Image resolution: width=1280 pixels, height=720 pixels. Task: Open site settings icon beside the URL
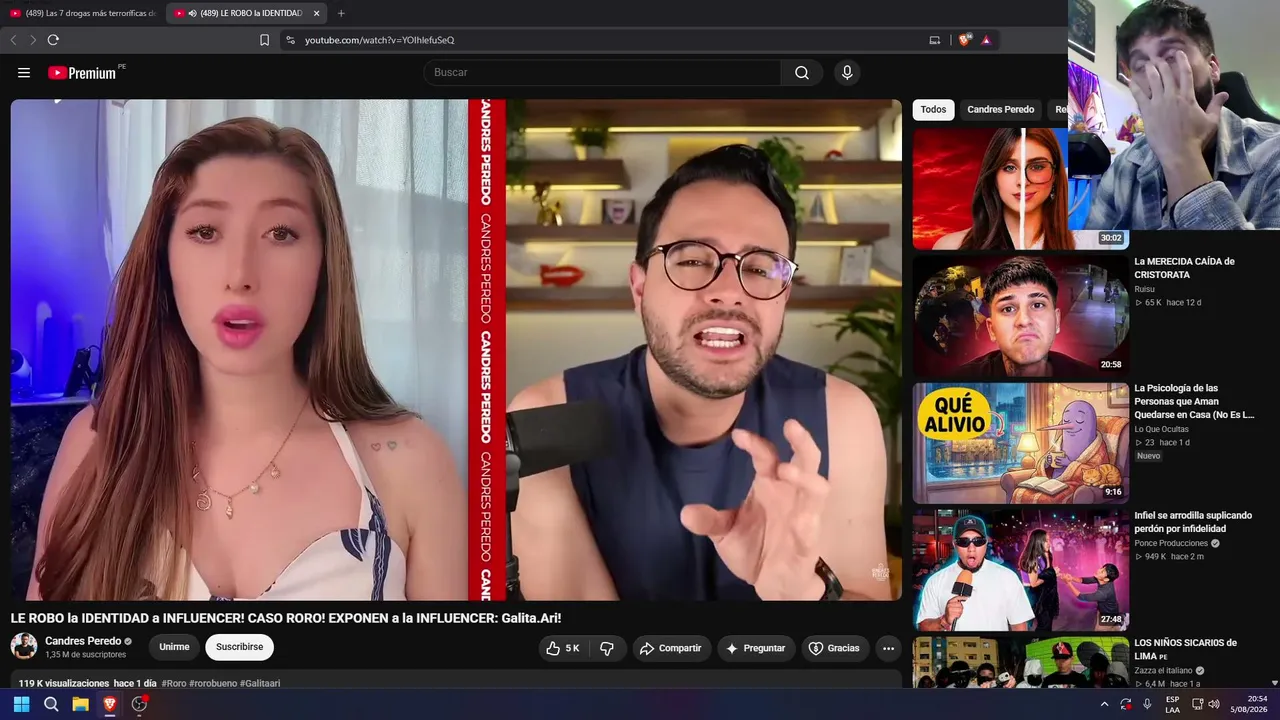point(290,40)
